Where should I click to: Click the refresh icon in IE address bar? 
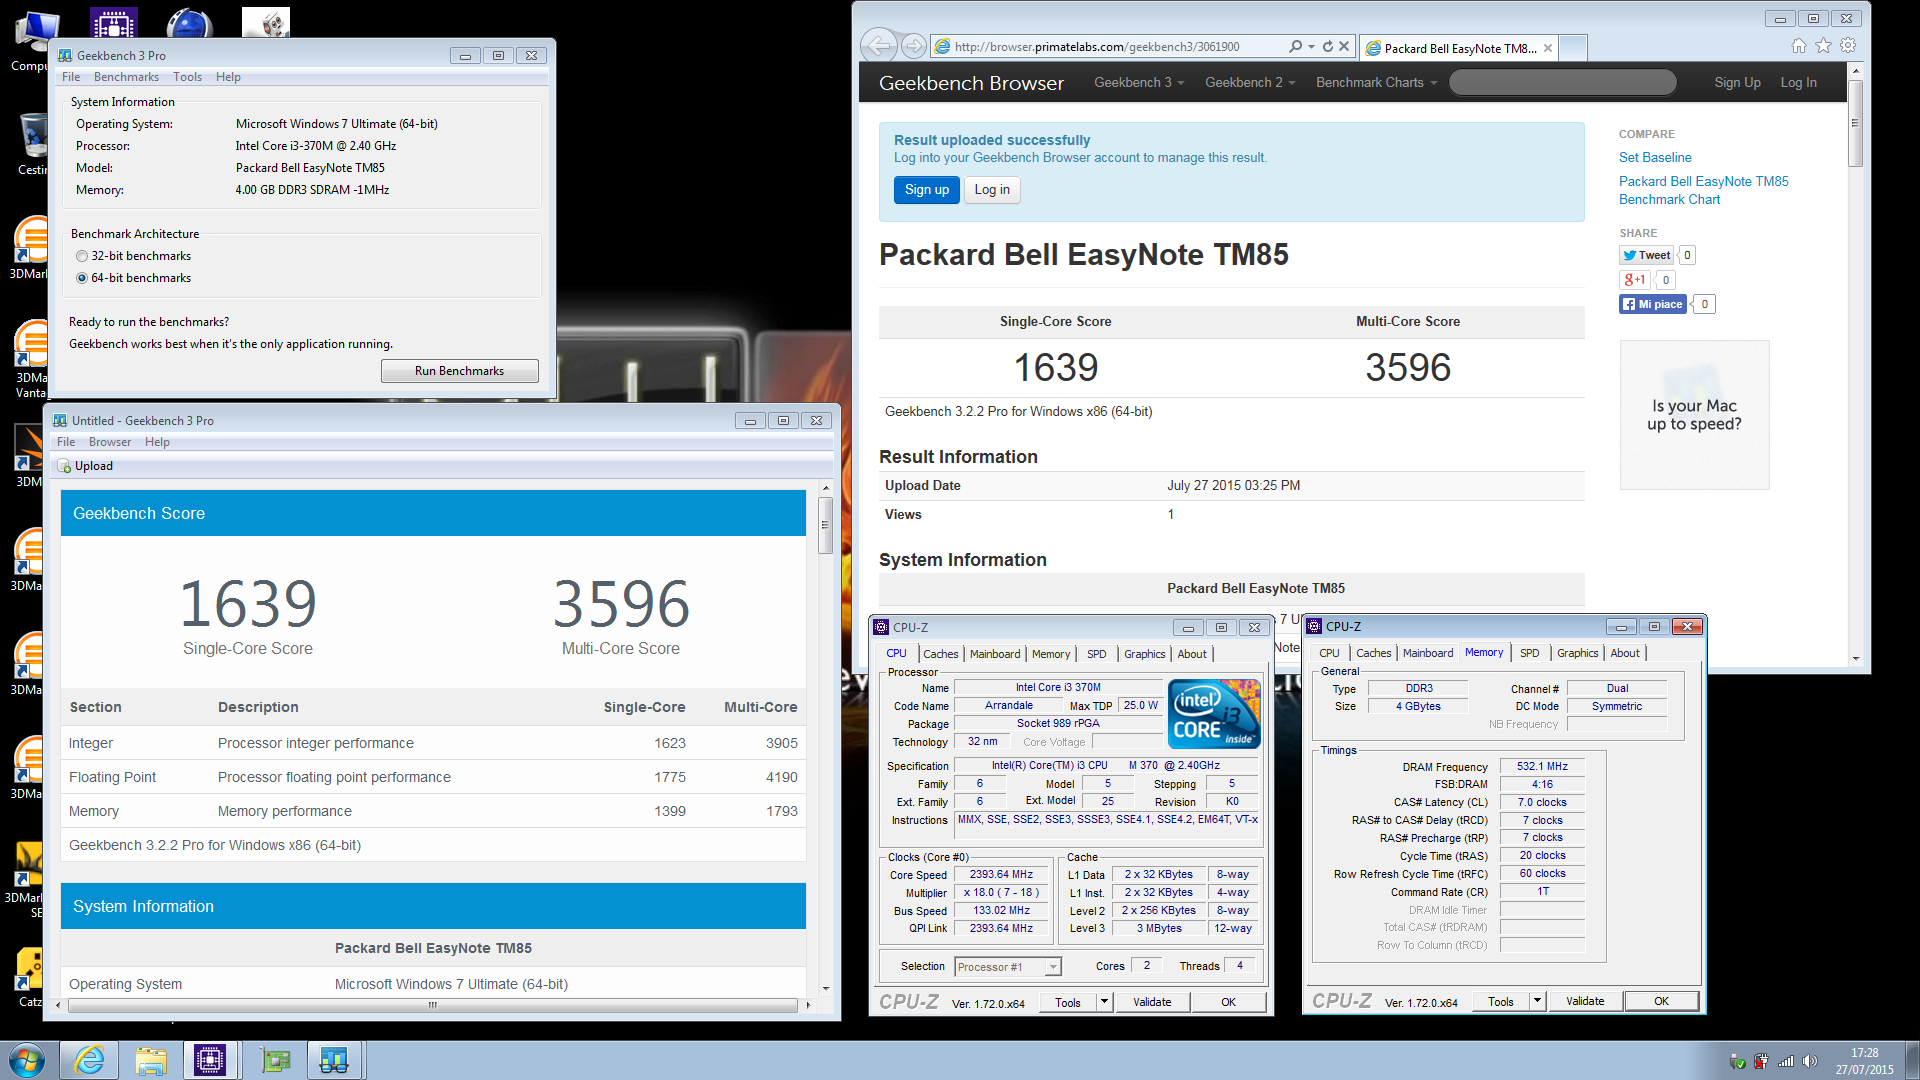pyautogui.click(x=1327, y=46)
